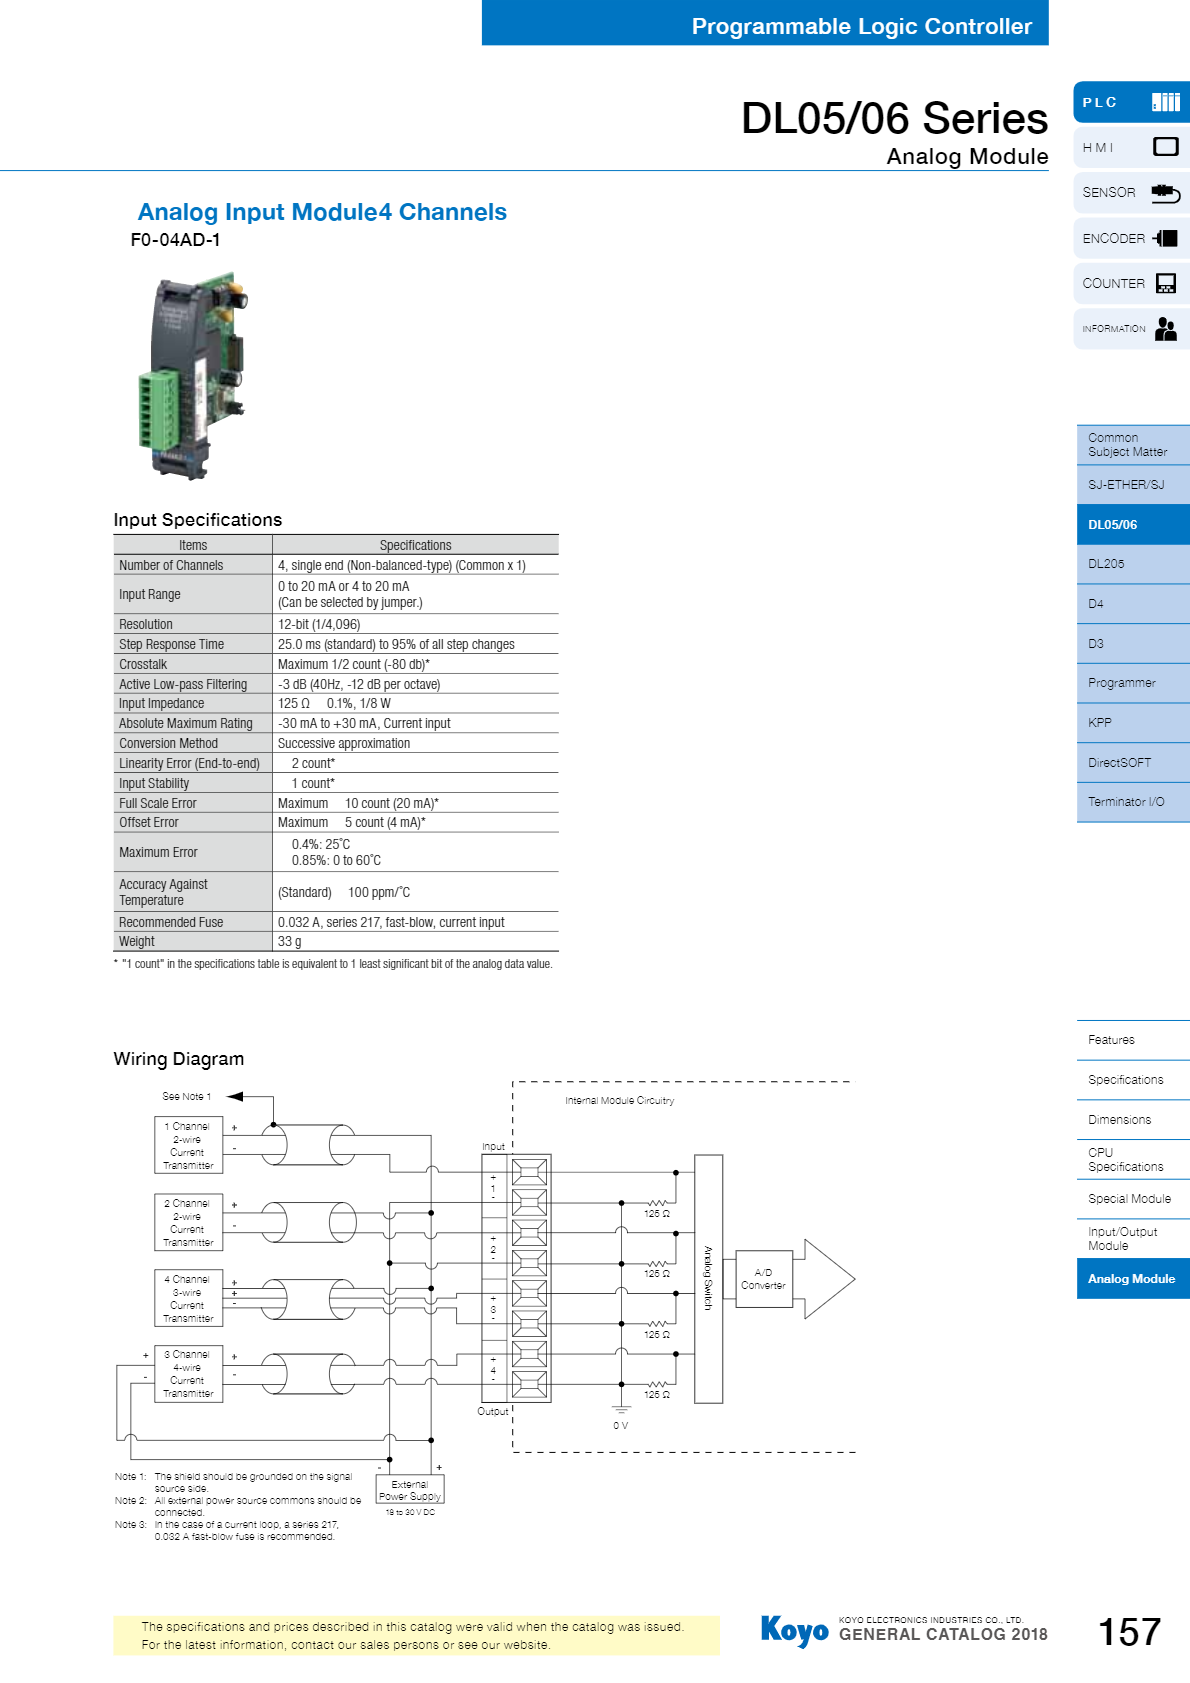Image resolution: width=1190 pixels, height=1683 pixels.
Task: Click the 33 g weight value
Action: 289,942
